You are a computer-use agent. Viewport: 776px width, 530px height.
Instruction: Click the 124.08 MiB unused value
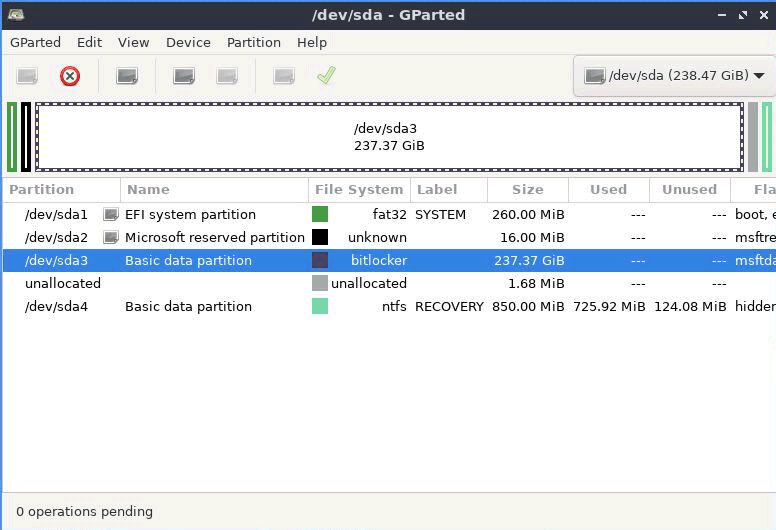coord(690,306)
